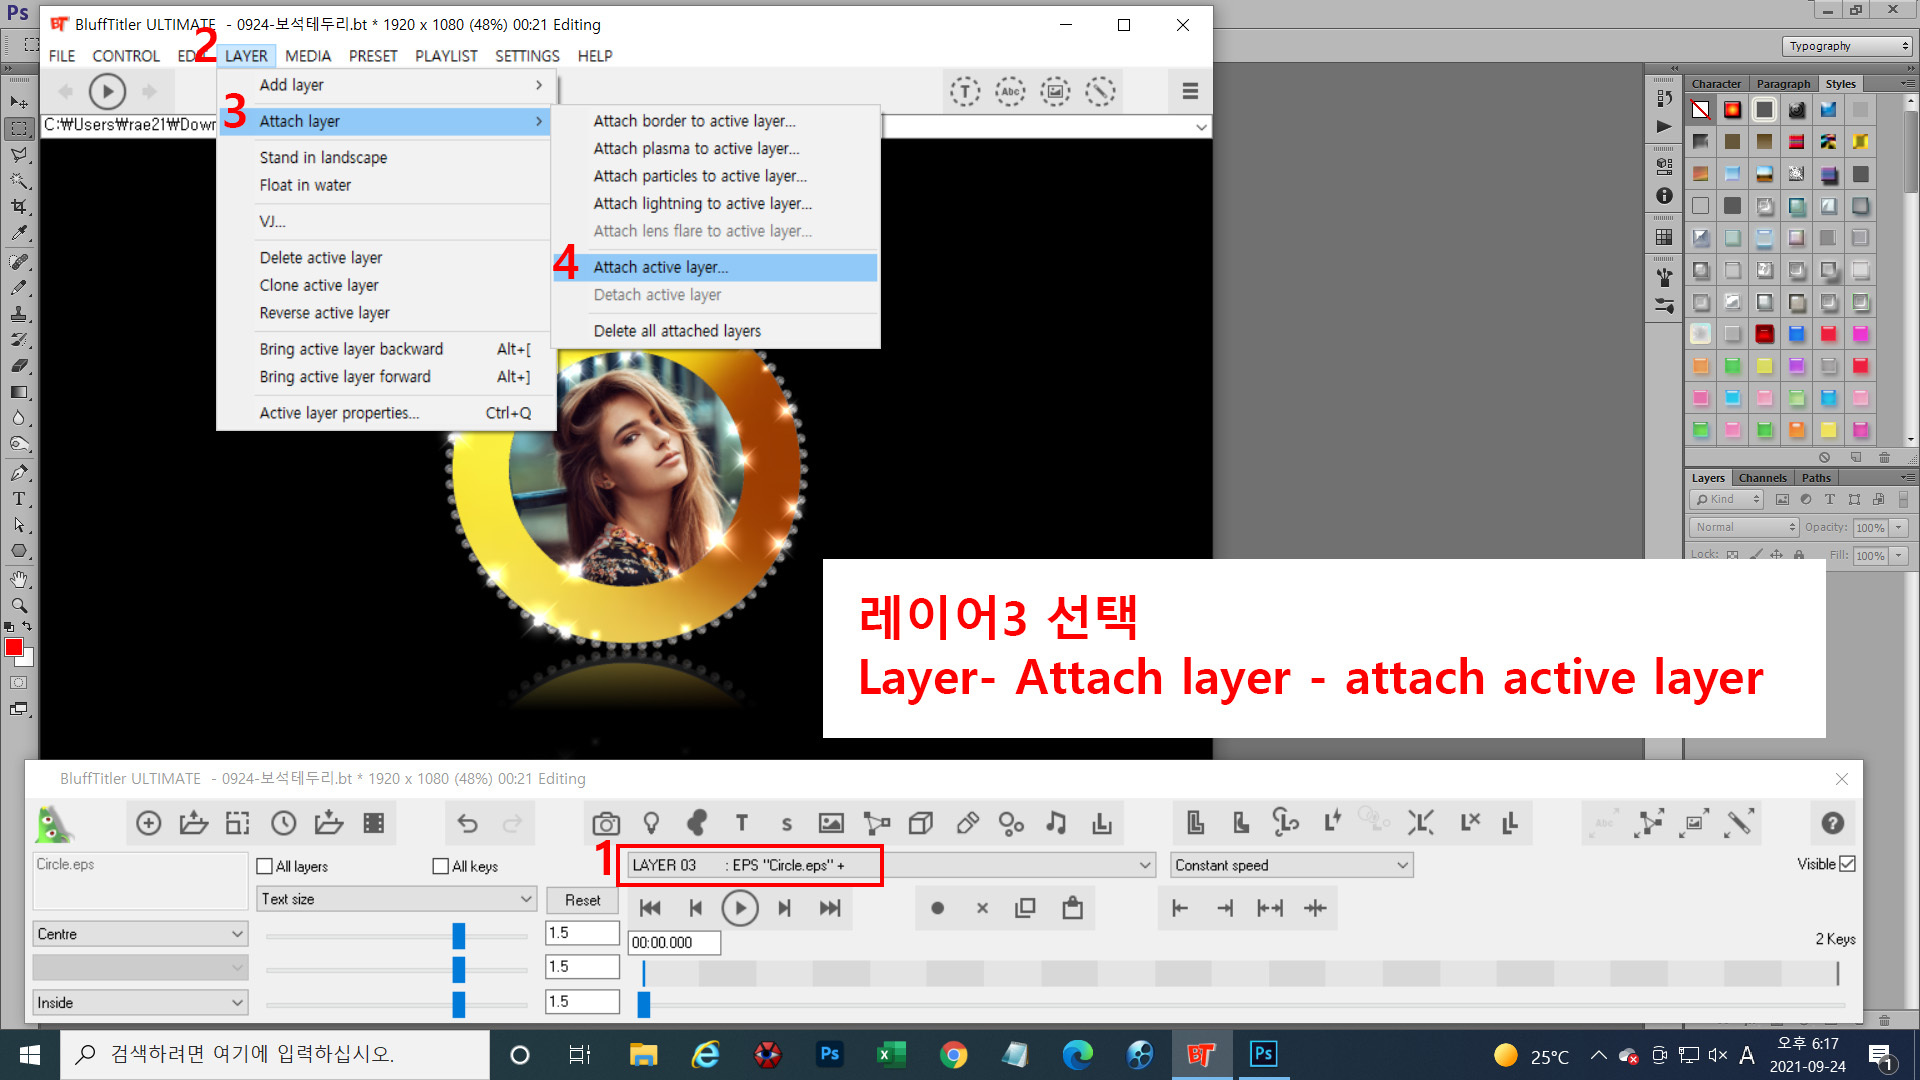The width and height of the screenshot is (1920, 1080).
Task: Add picture layer from toolbar
Action: pos(830,823)
